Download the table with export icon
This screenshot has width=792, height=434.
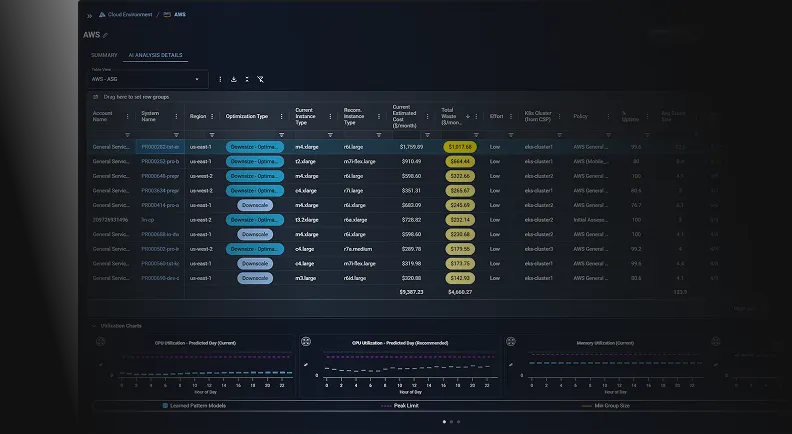(x=234, y=79)
